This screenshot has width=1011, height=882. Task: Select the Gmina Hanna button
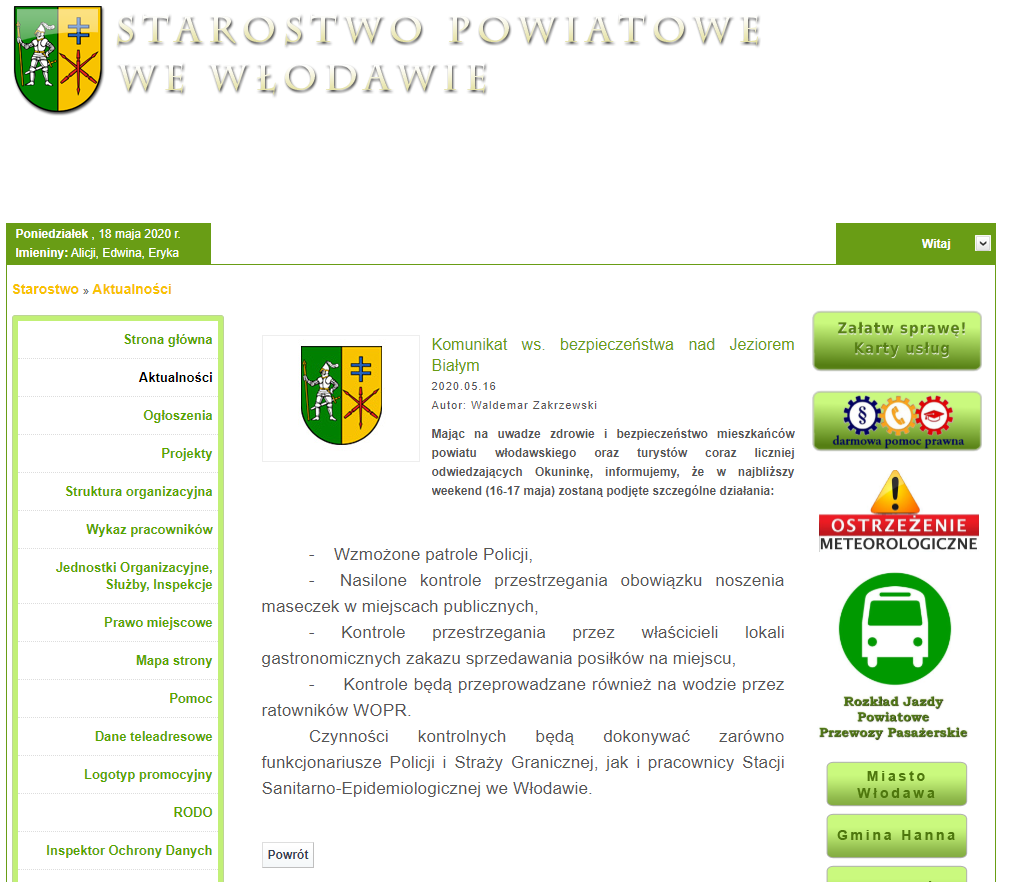896,835
